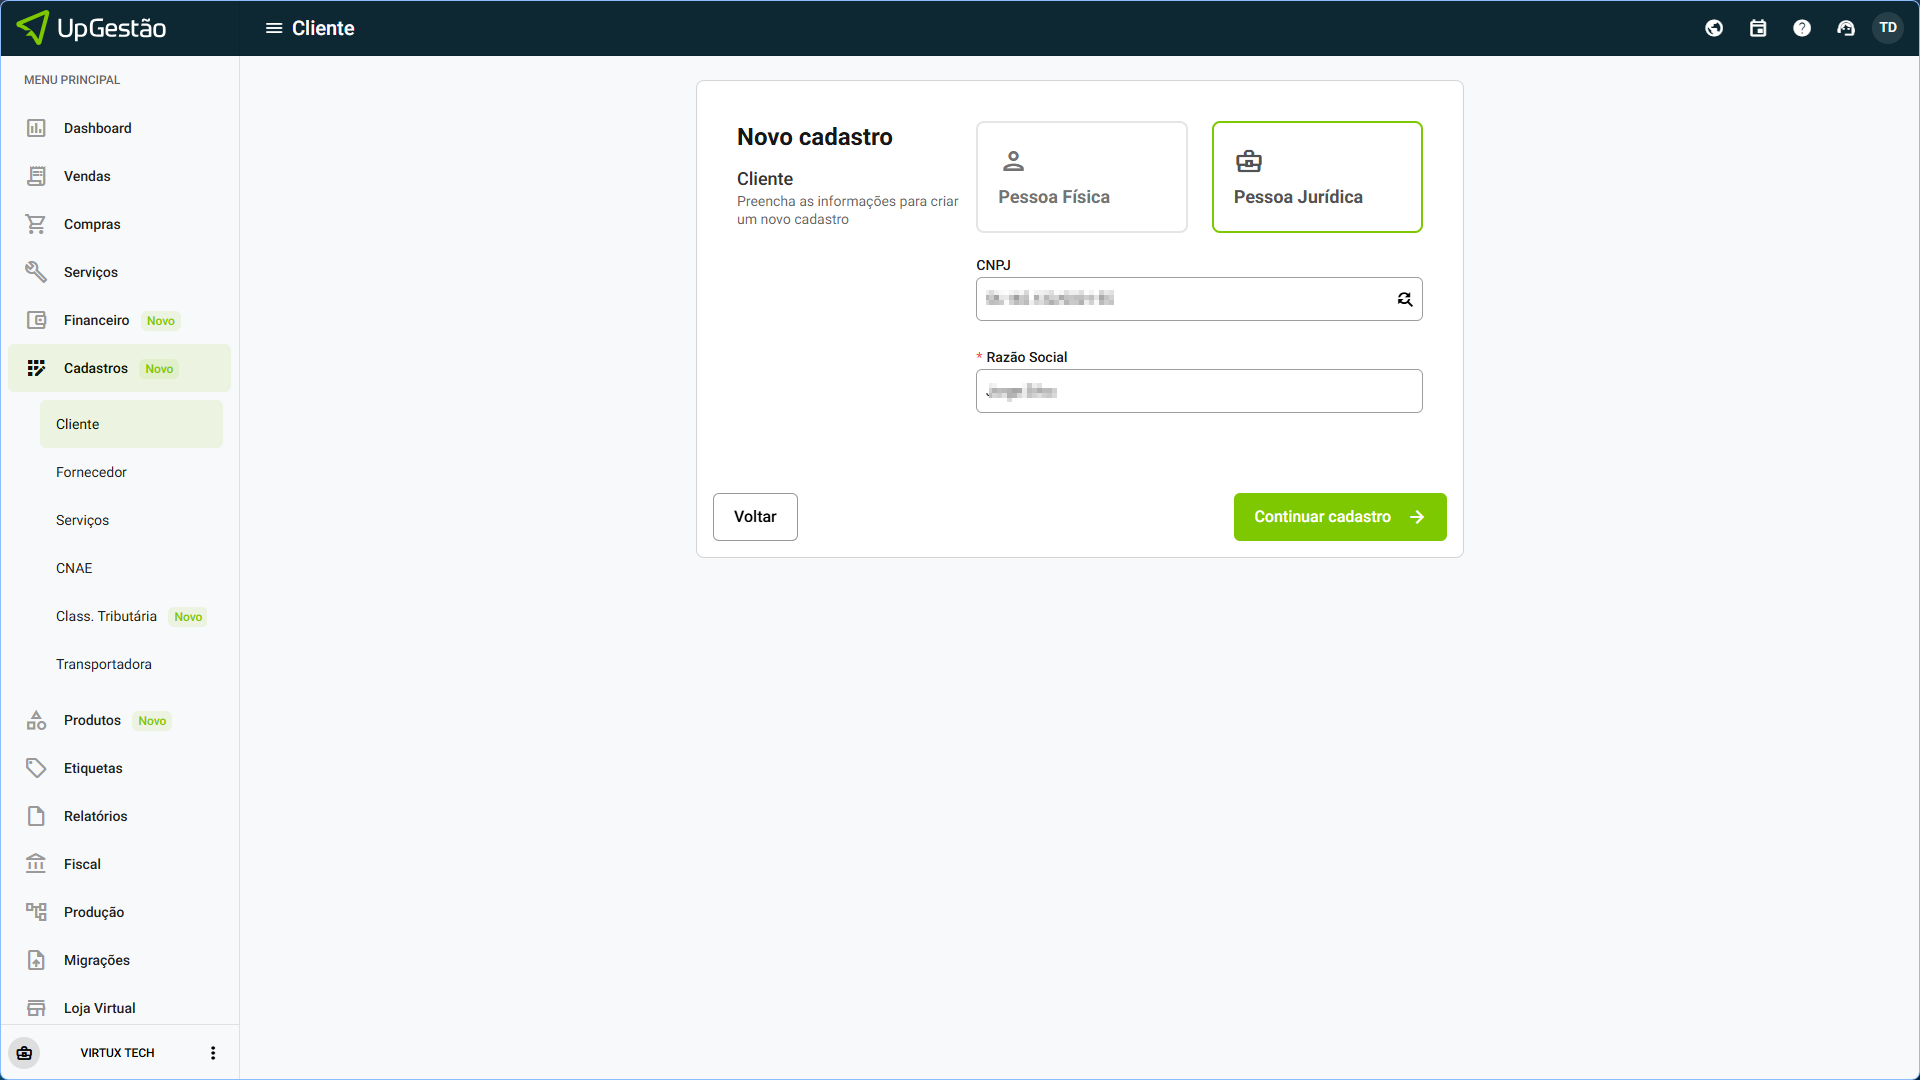Open the calendar icon in header
The image size is (1920, 1080).
click(x=1758, y=28)
